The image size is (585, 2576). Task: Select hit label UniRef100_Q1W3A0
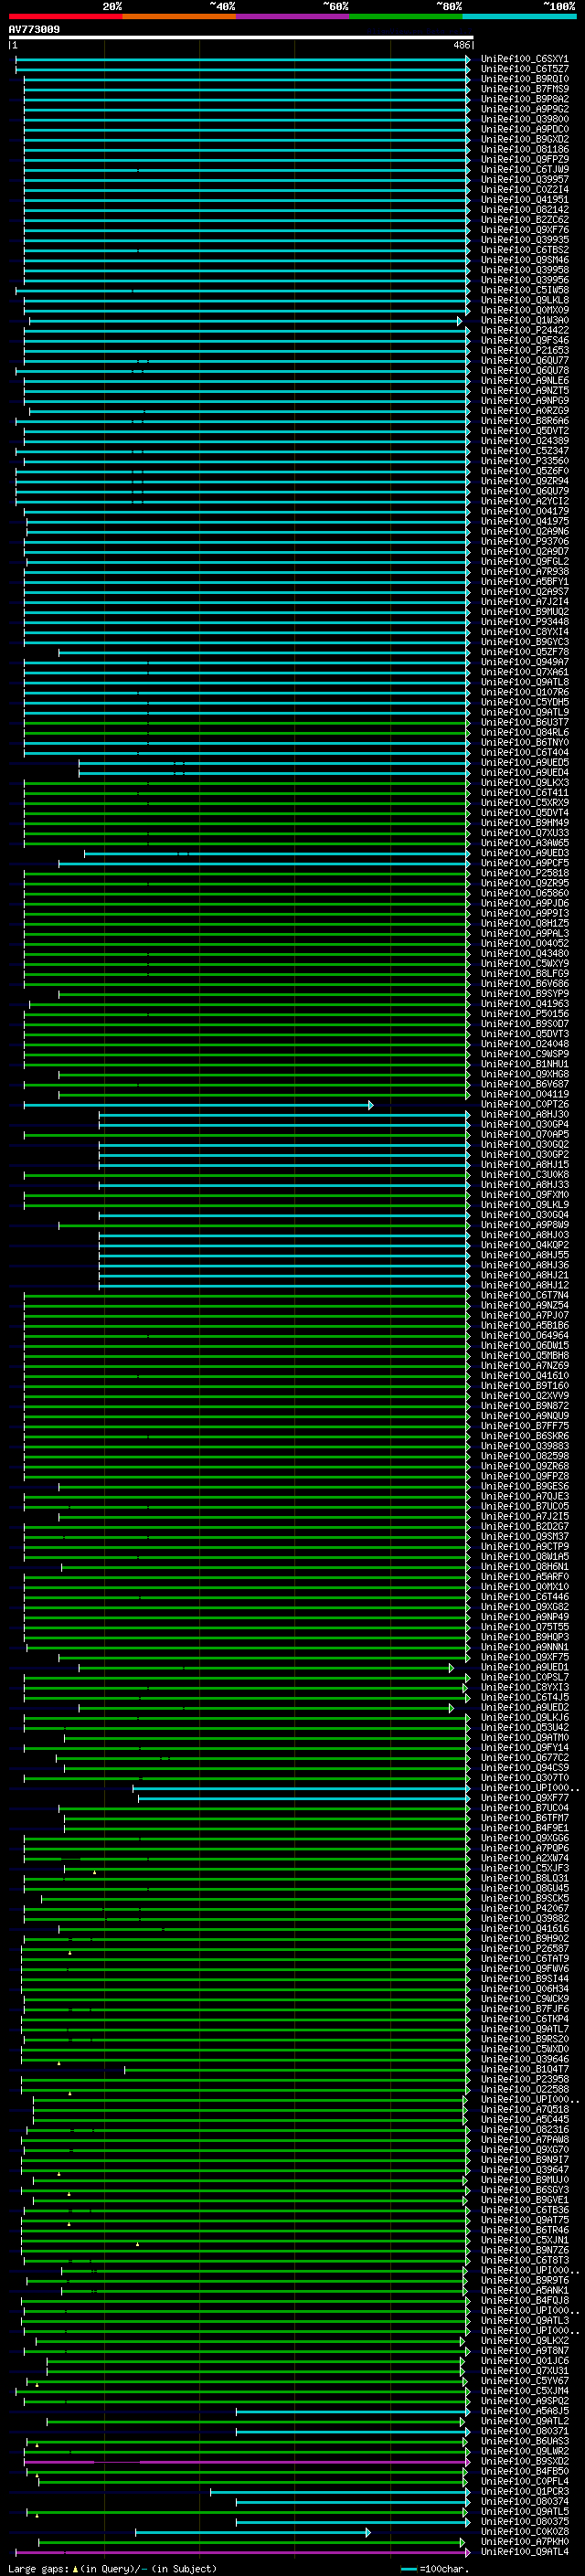point(524,320)
